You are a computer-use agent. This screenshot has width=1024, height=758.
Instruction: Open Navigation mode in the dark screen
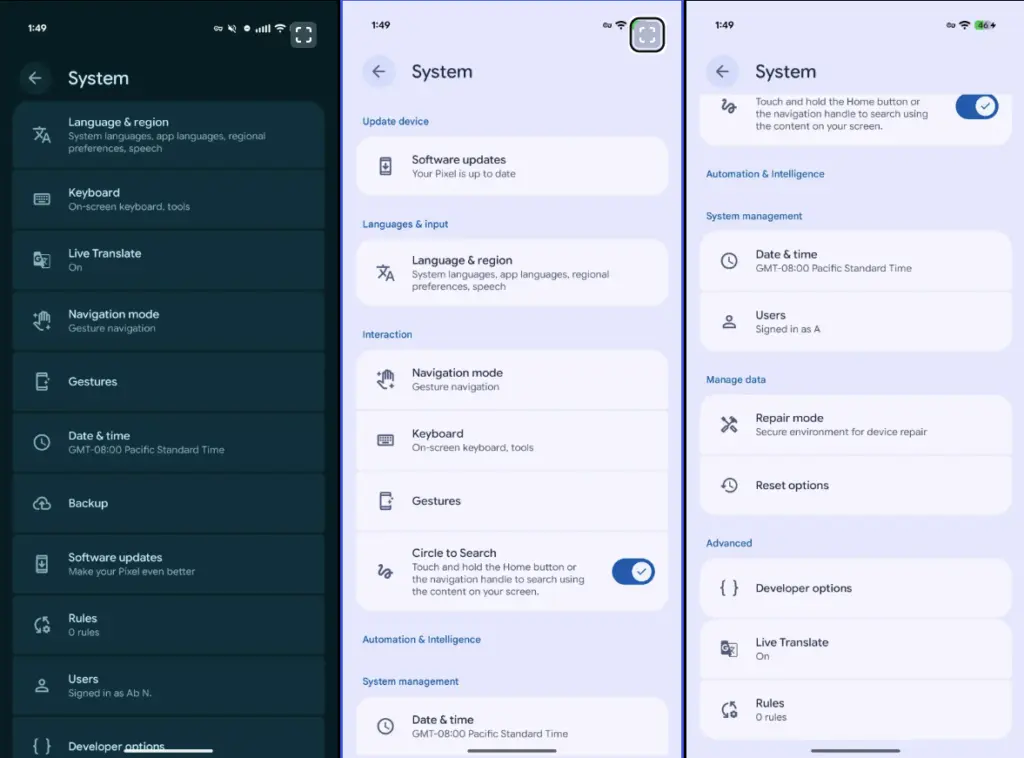coord(168,321)
